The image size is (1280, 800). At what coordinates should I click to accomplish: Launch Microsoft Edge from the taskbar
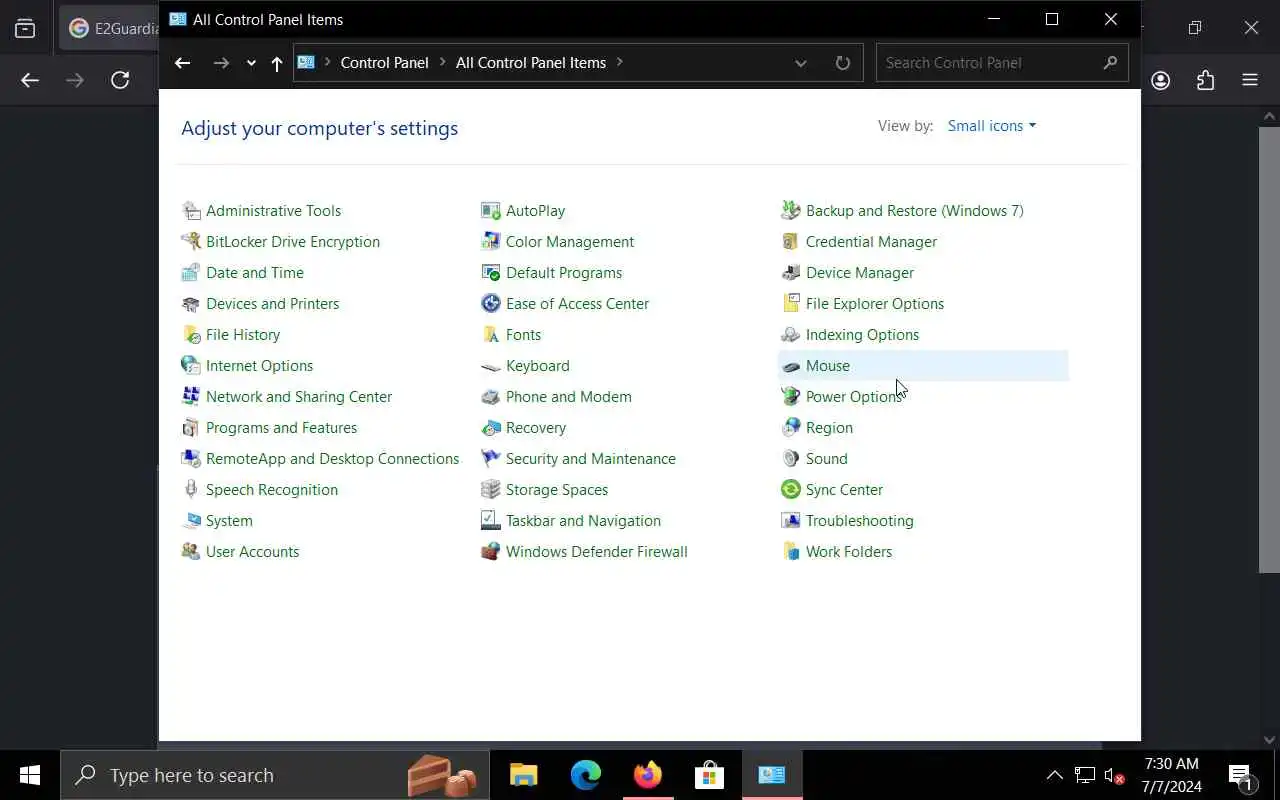[x=586, y=775]
